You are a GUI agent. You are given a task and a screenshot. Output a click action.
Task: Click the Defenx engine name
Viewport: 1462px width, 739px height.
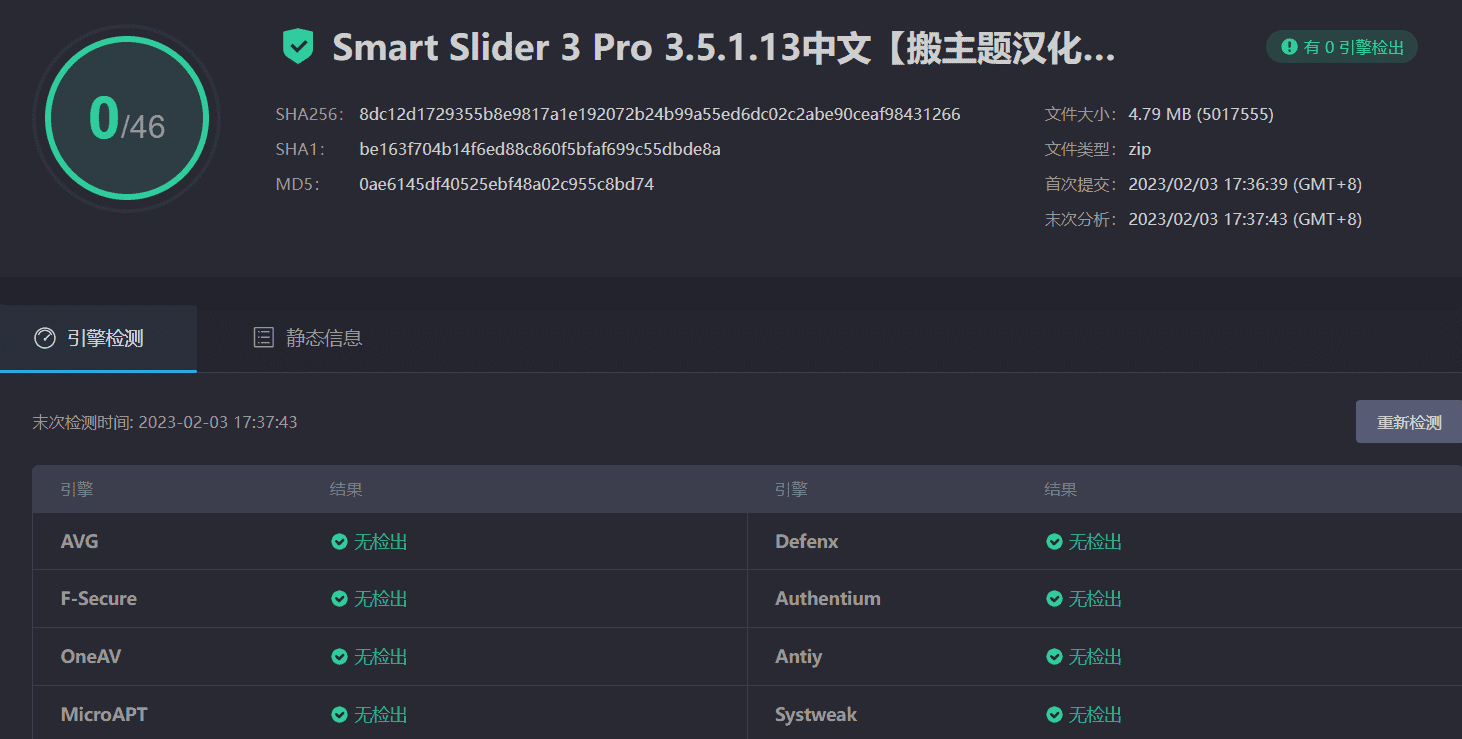pos(807,542)
